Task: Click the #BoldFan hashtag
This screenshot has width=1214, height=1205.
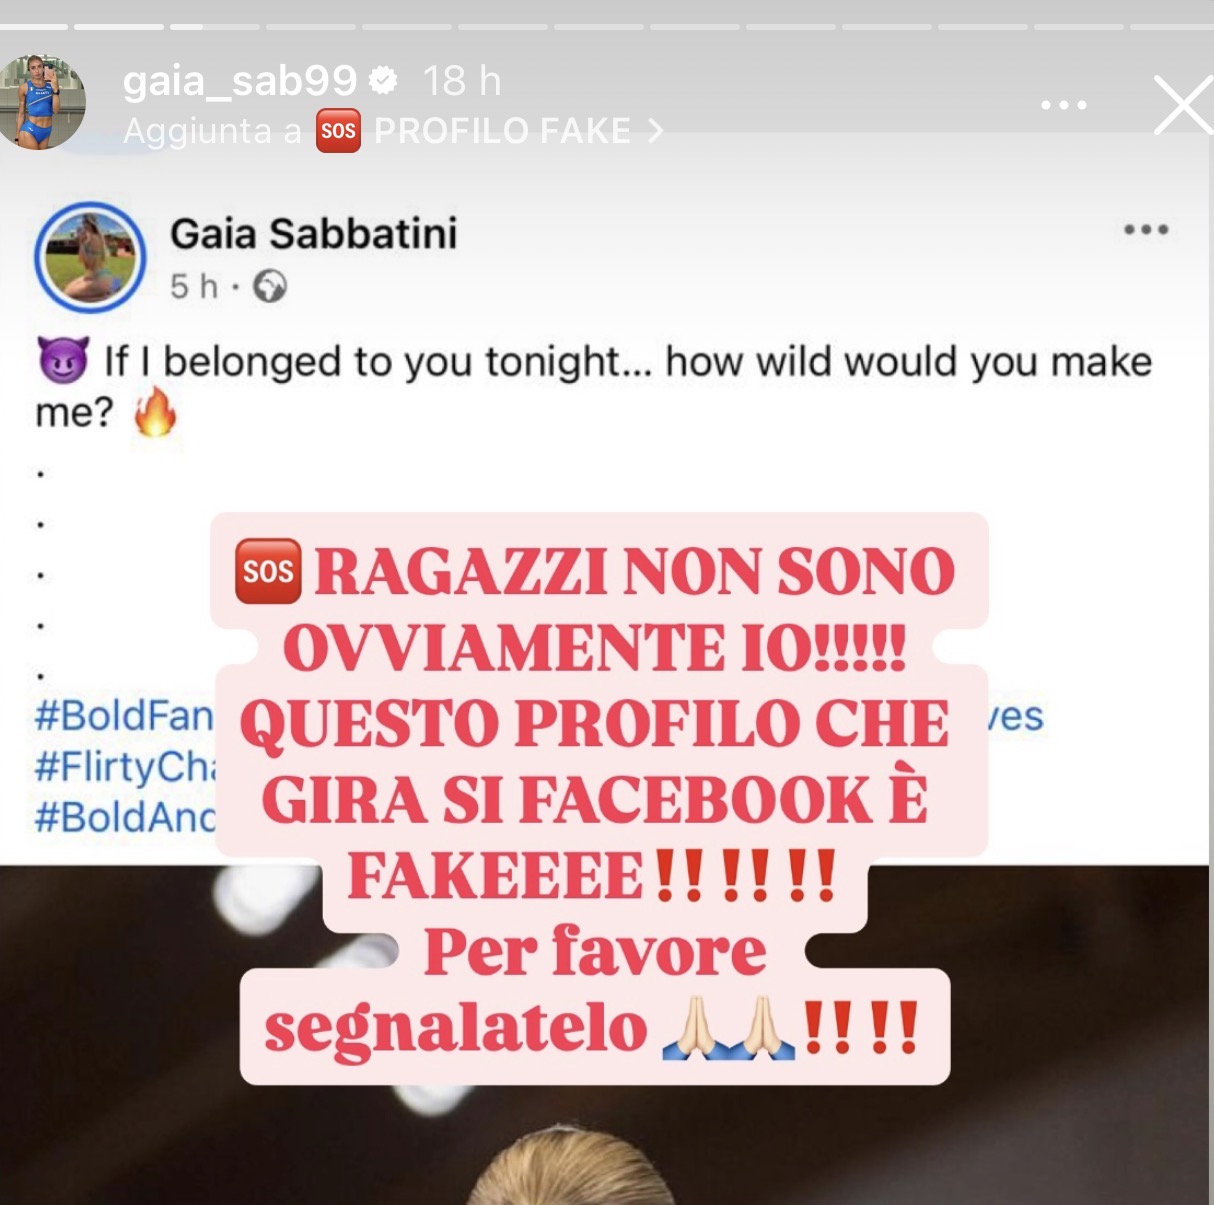Action: click(x=124, y=716)
